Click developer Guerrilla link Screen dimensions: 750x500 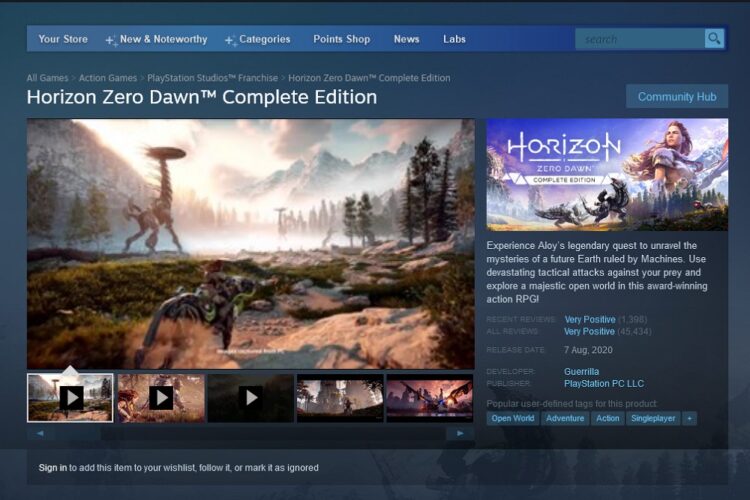pos(581,372)
